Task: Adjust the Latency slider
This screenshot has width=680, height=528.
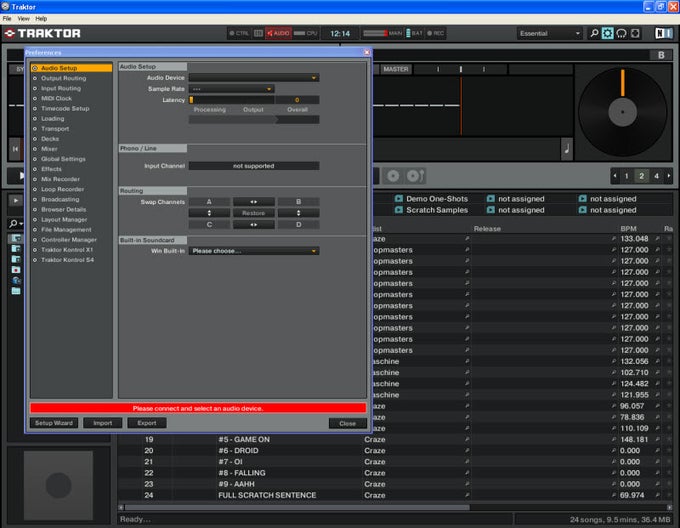Action: click(231, 100)
